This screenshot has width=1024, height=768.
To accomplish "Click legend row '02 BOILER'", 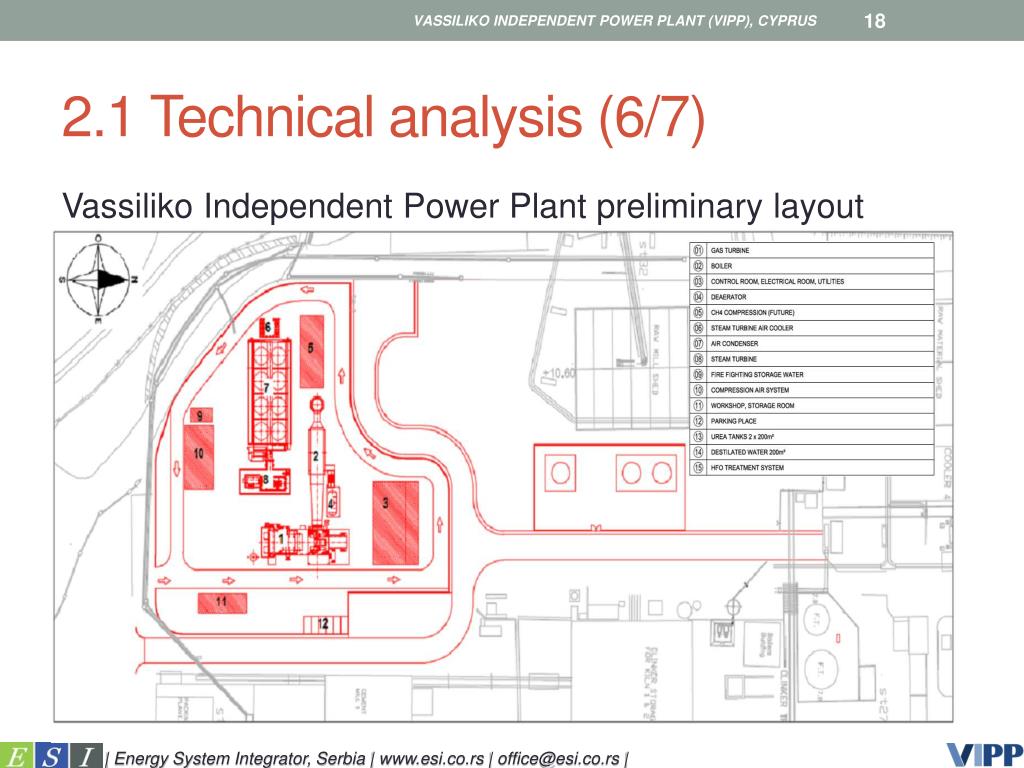I will coord(812,266).
